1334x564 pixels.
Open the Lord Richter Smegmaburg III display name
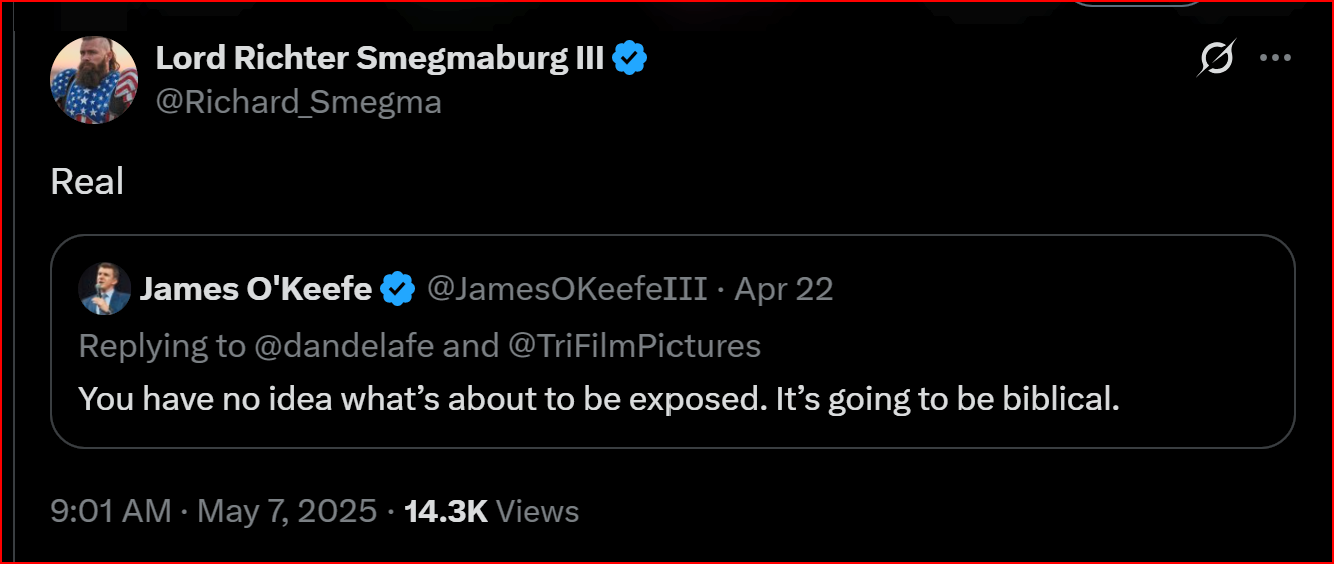379,59
